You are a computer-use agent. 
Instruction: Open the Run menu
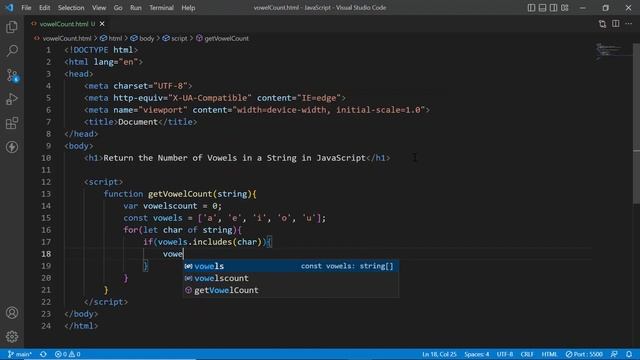tap(136, 7)
